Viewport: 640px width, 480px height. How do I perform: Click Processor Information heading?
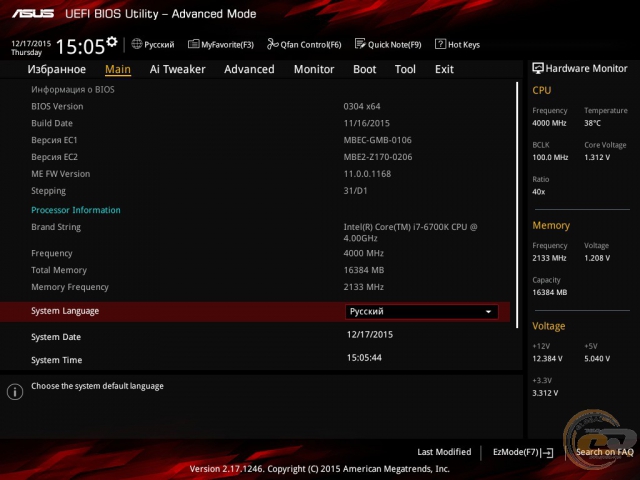pyautogui.click(x=76, y=210)
